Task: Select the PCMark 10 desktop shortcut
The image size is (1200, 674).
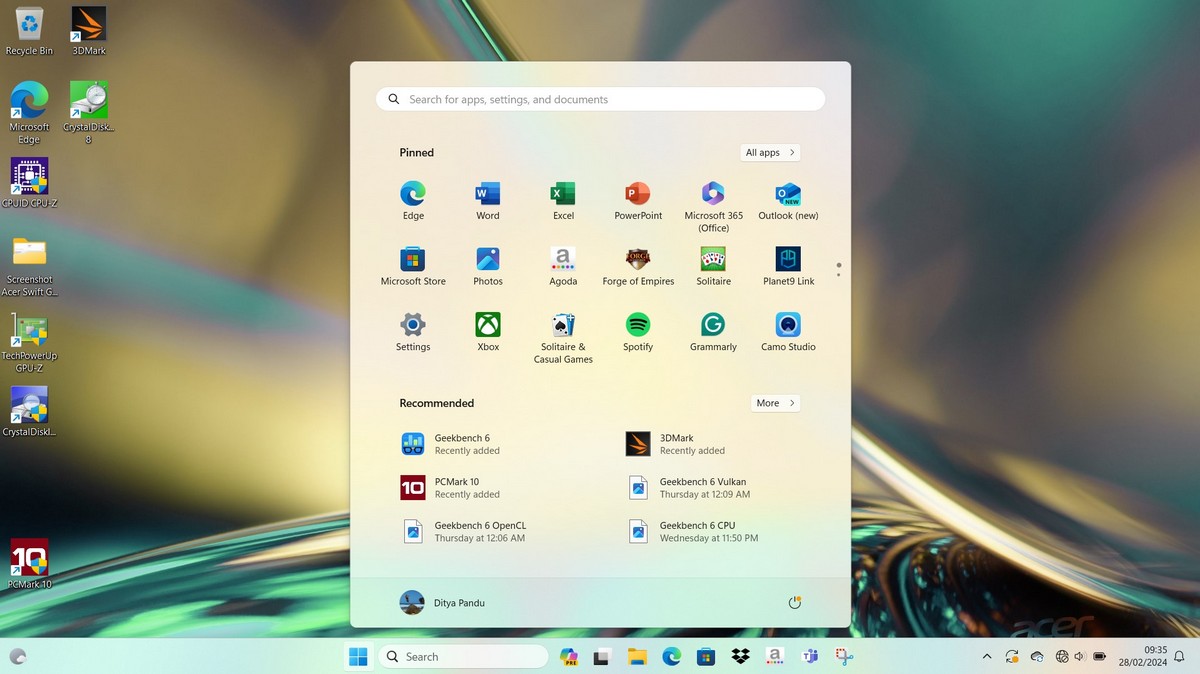Action: (29, 564)
